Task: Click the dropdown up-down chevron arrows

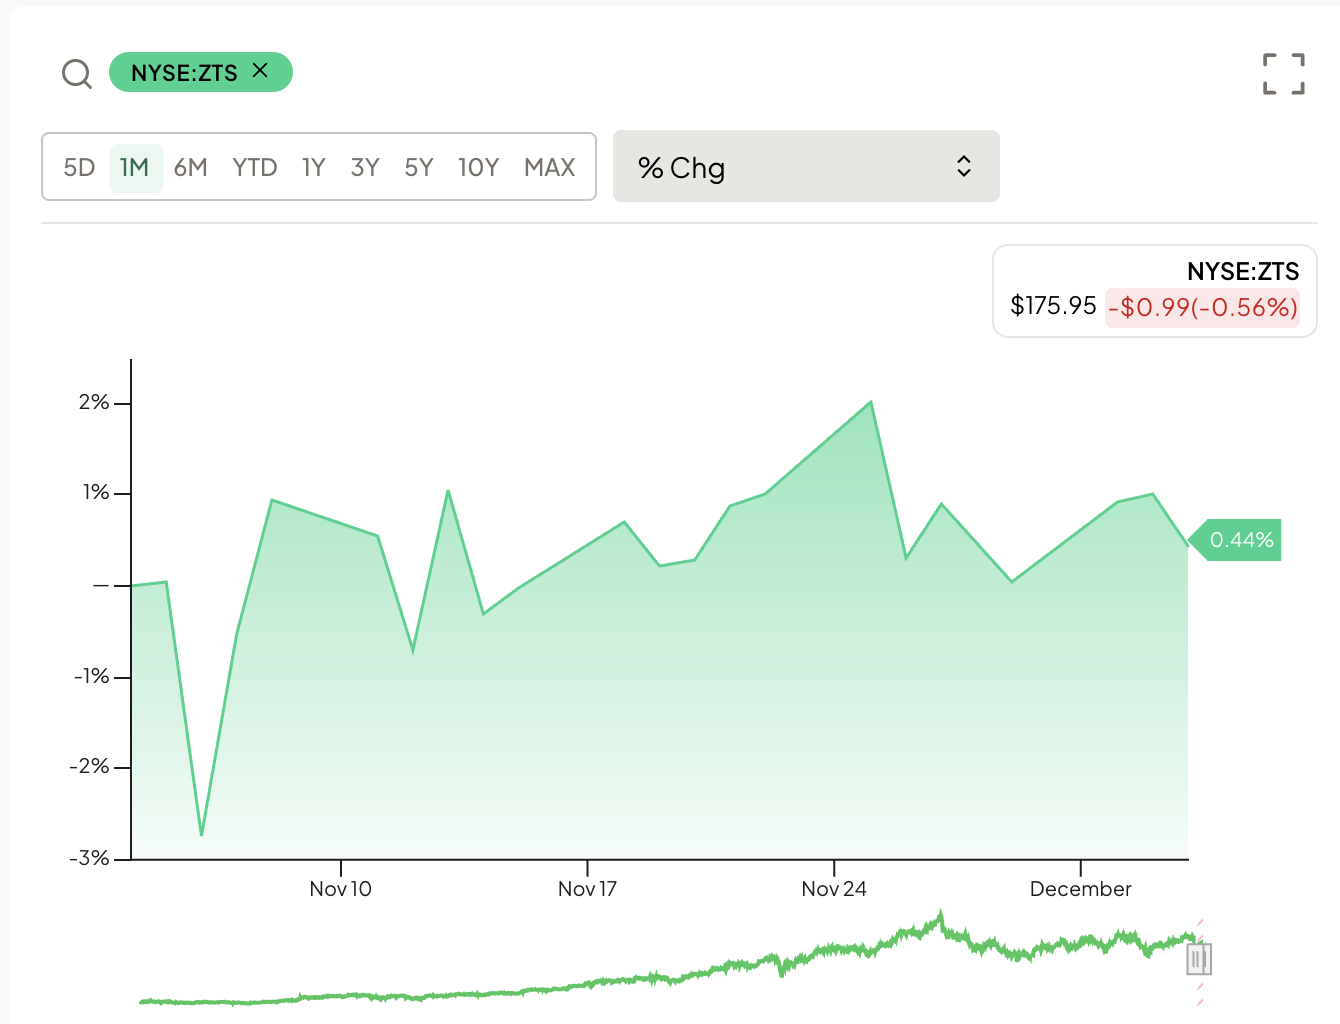Action: [964, 166]
